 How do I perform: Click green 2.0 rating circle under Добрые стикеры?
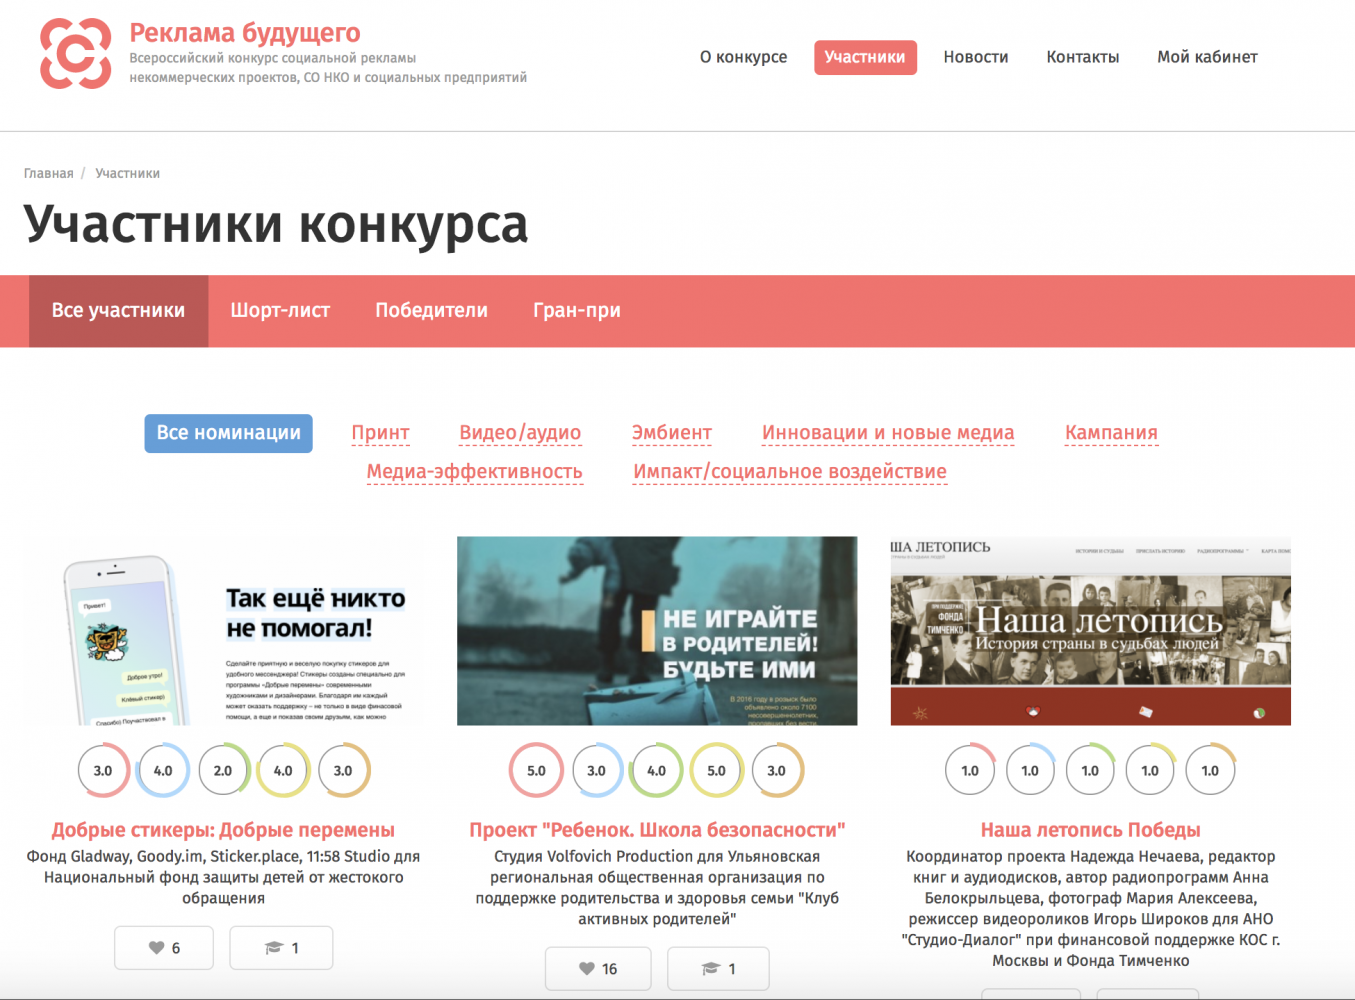223,771
